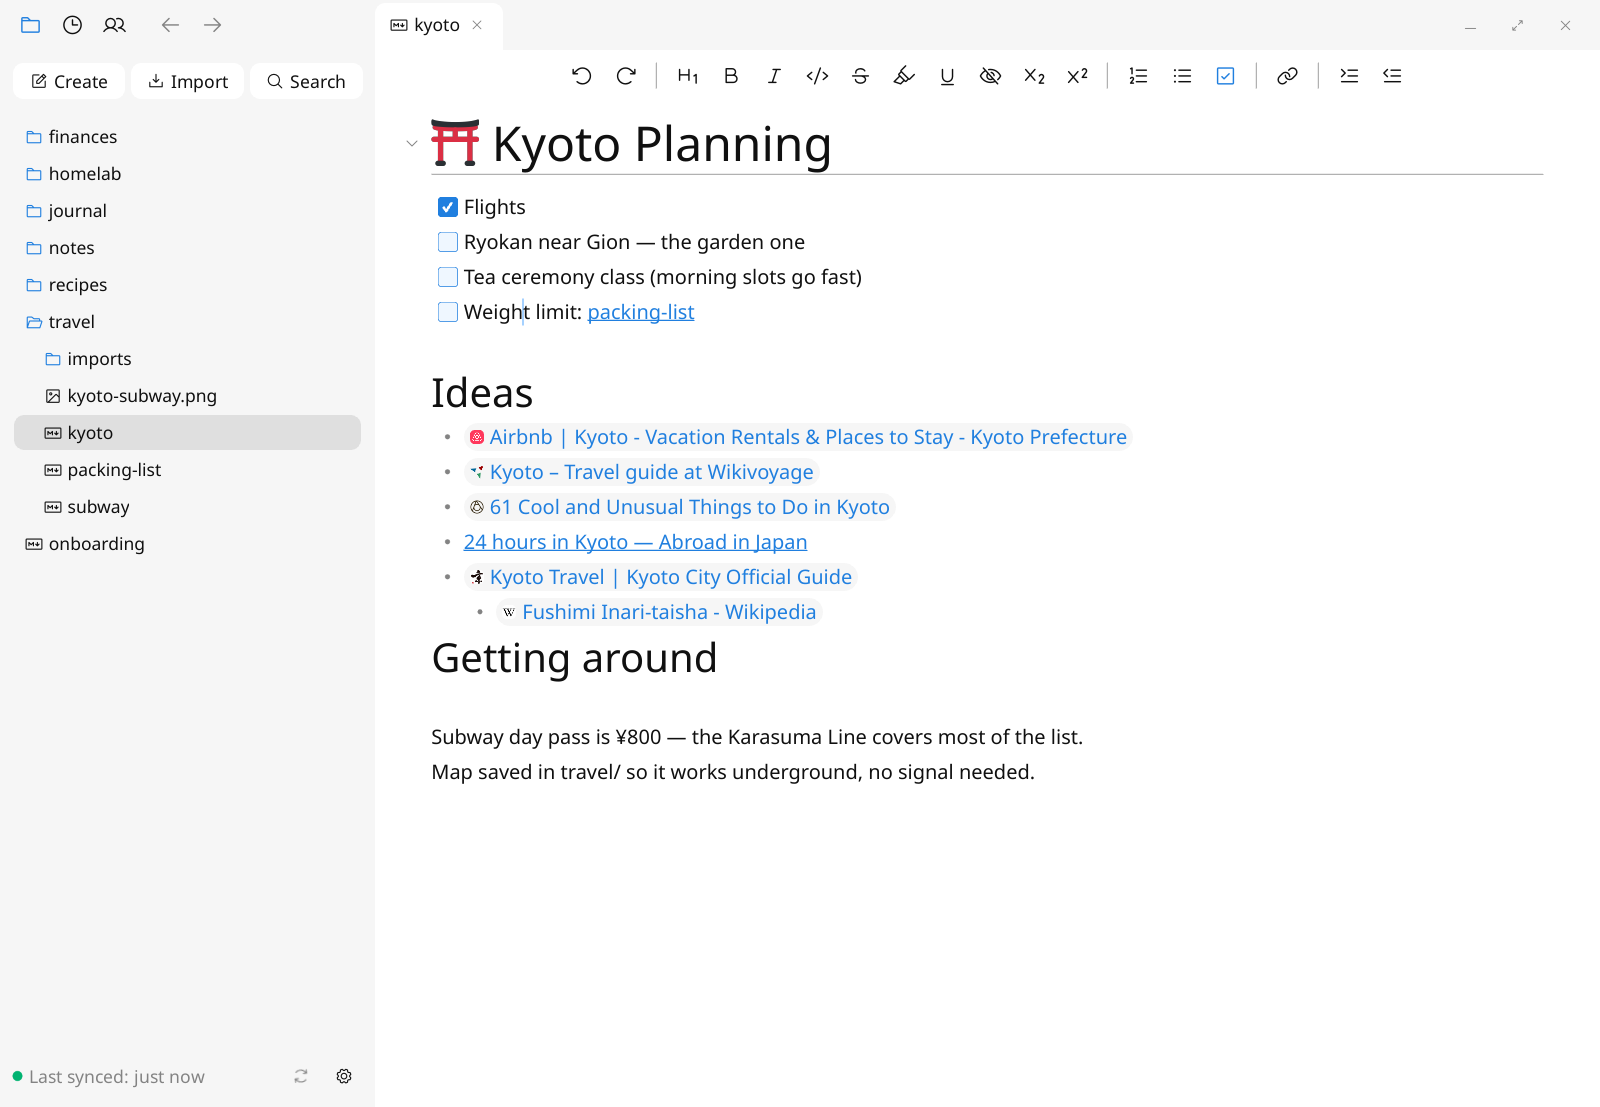Apply spoiler hidden-eye formatting
Screen dimensions: 1600x1107
tap(990, 76)
